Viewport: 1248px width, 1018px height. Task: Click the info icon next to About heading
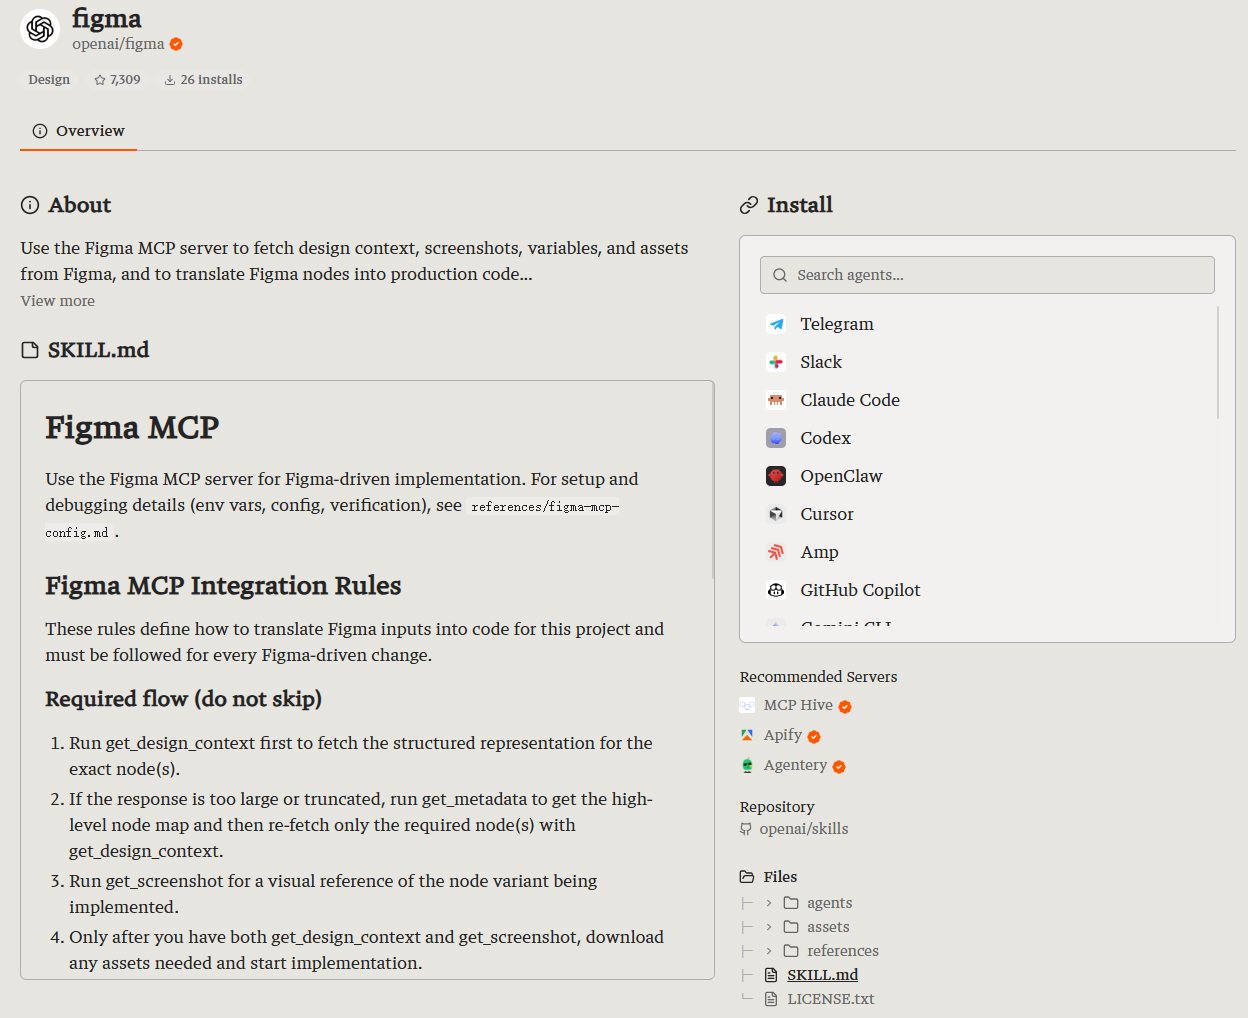tap(30, 205)
